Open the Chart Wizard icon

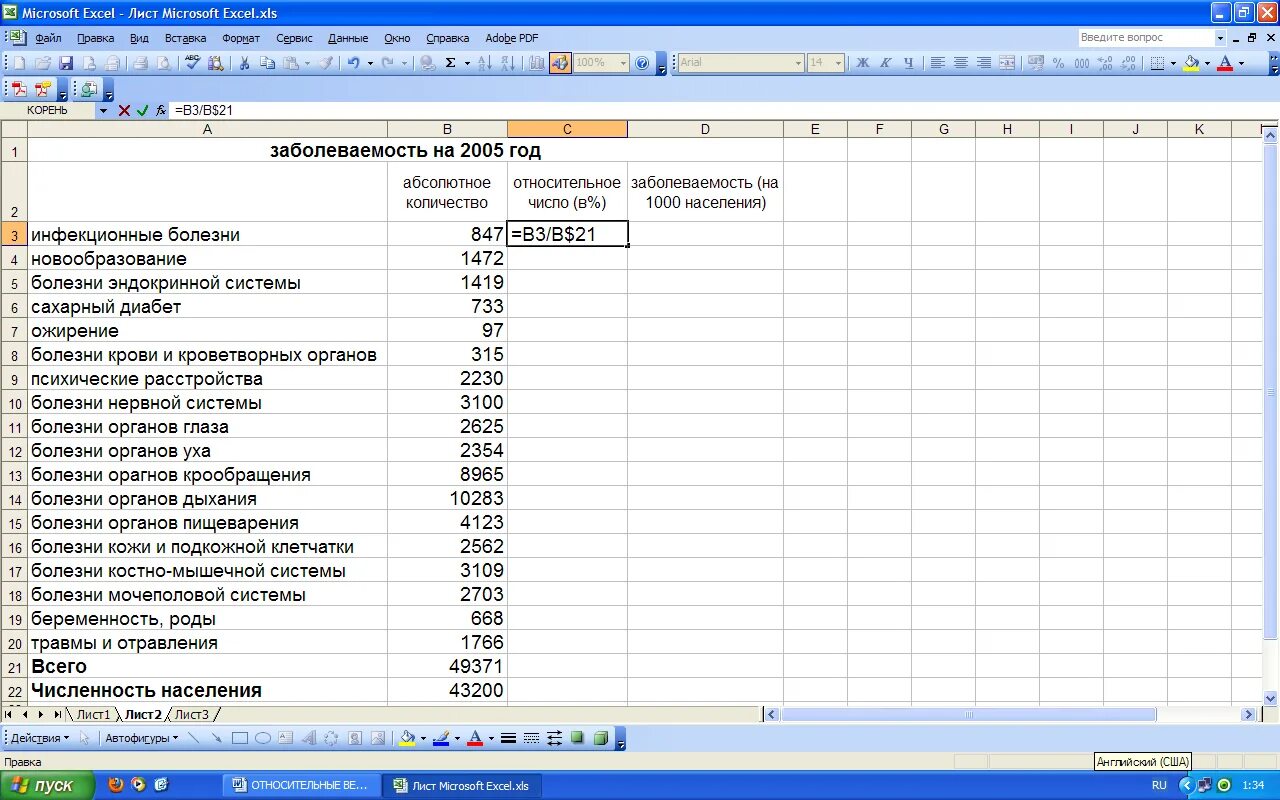tap(536, 63)
